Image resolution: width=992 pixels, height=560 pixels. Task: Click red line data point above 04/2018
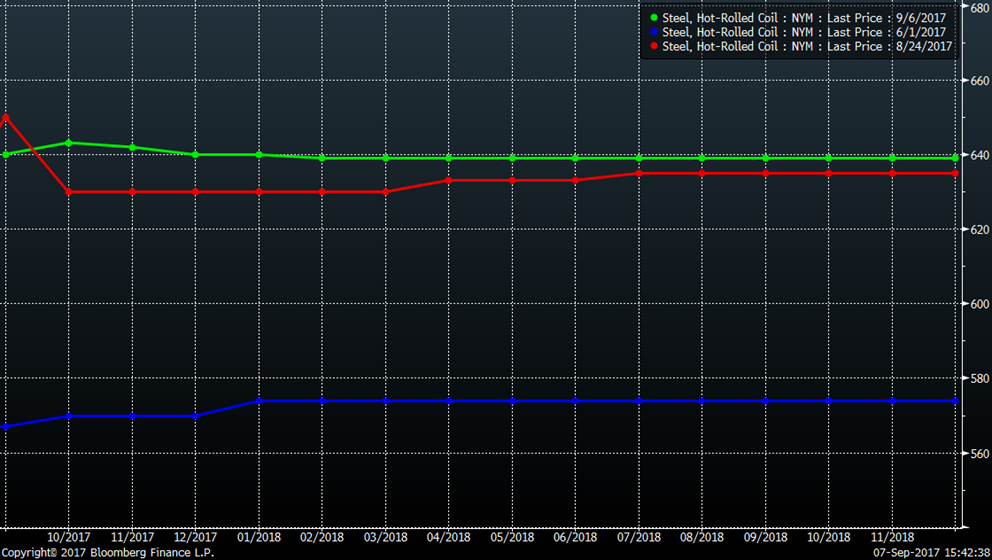point(449,180)
